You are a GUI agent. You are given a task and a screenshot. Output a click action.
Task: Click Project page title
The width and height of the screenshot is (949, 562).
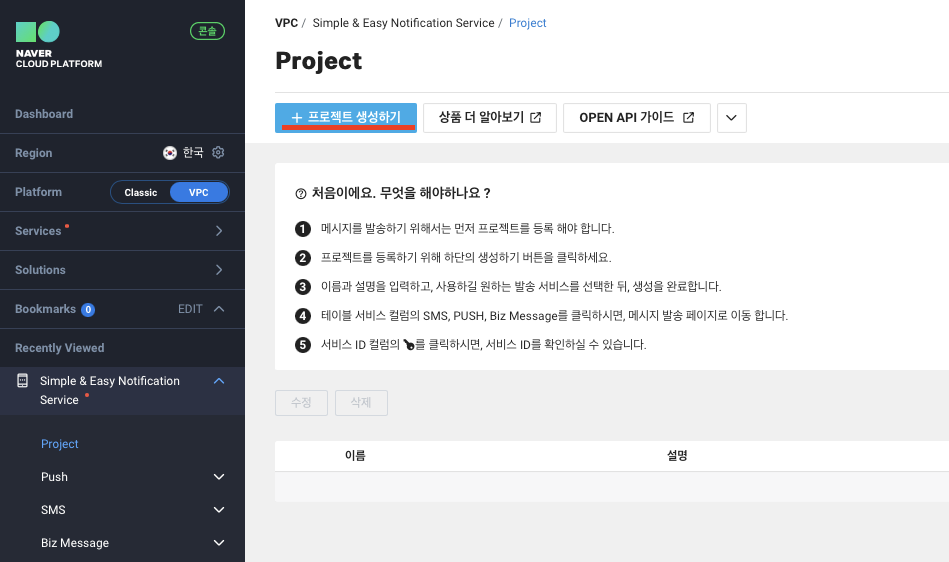coord(318,60)
